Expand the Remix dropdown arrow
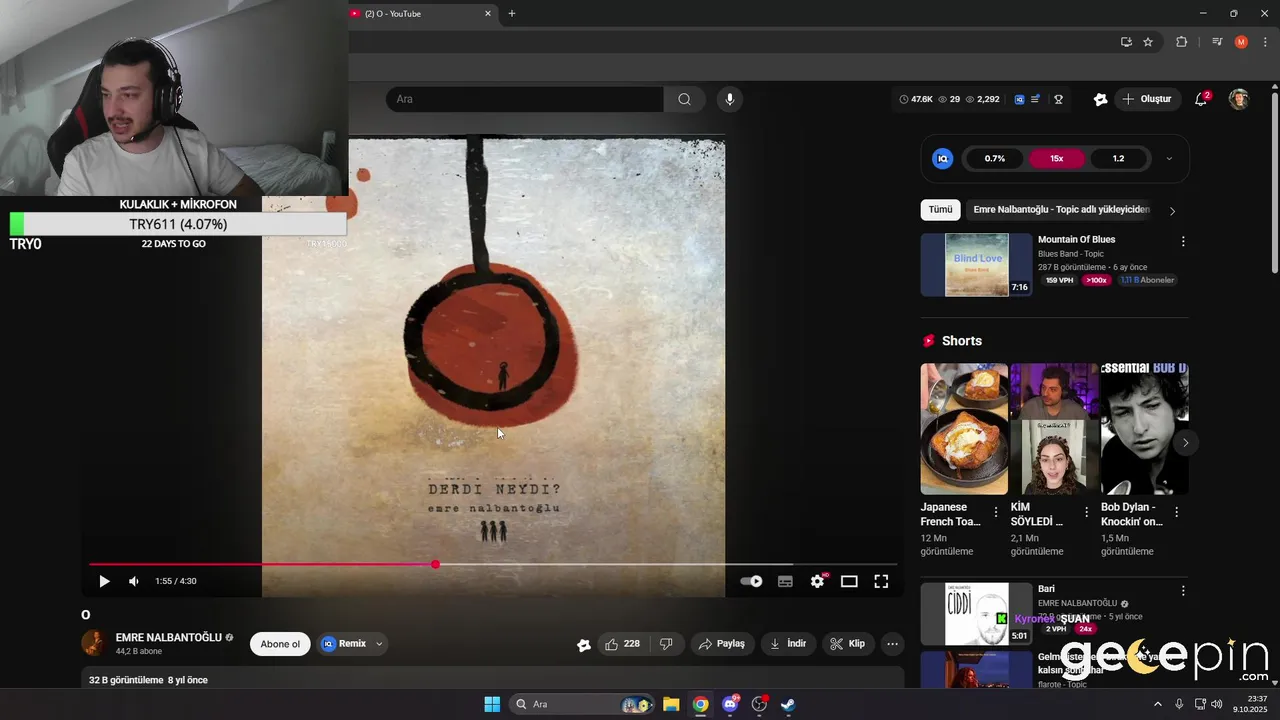Image resolution: width=1280 pixels, height=720 pixels. click(x=379, y=644)
